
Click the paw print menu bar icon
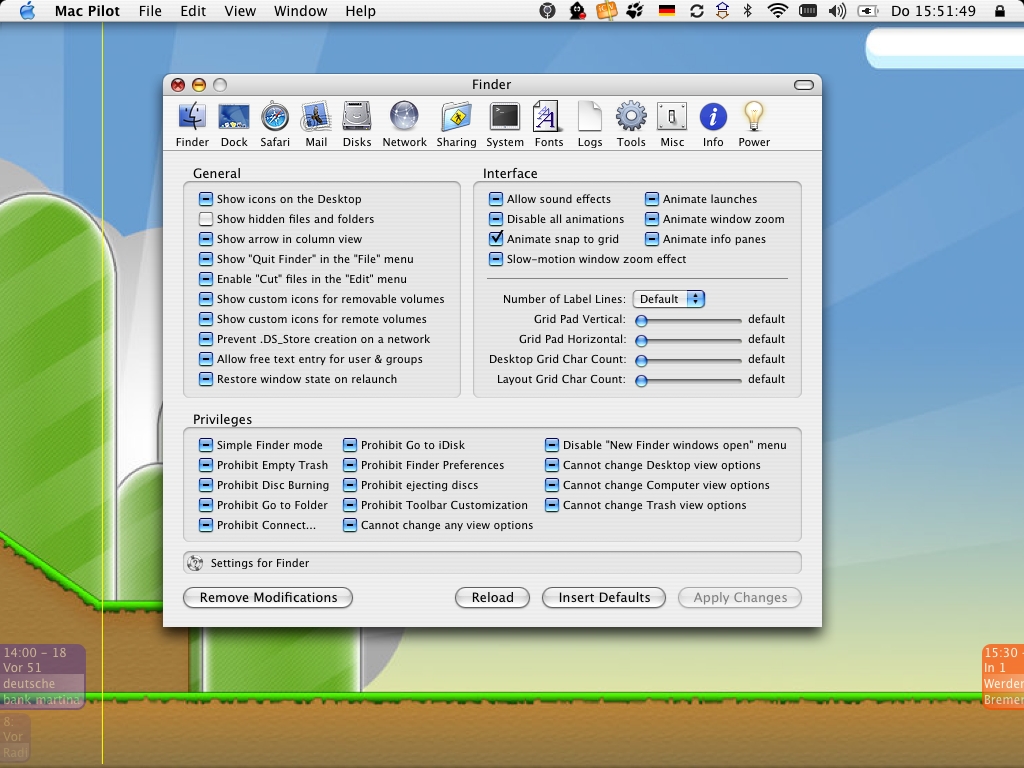point(635,10)
